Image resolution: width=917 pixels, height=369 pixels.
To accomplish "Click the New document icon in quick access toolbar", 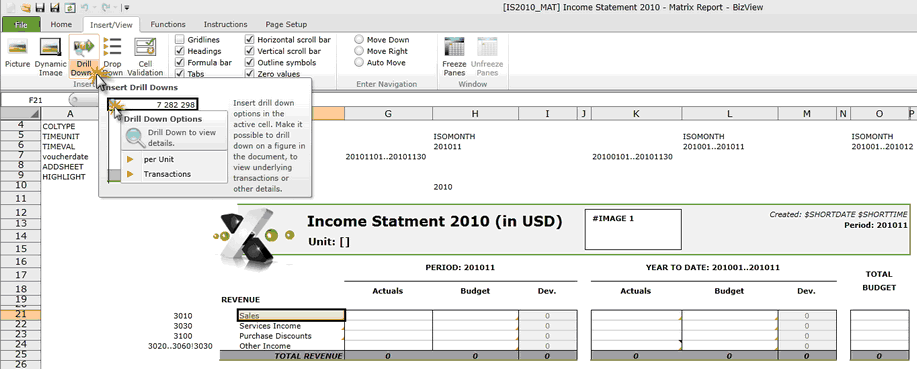I will (x=12, y=8).
